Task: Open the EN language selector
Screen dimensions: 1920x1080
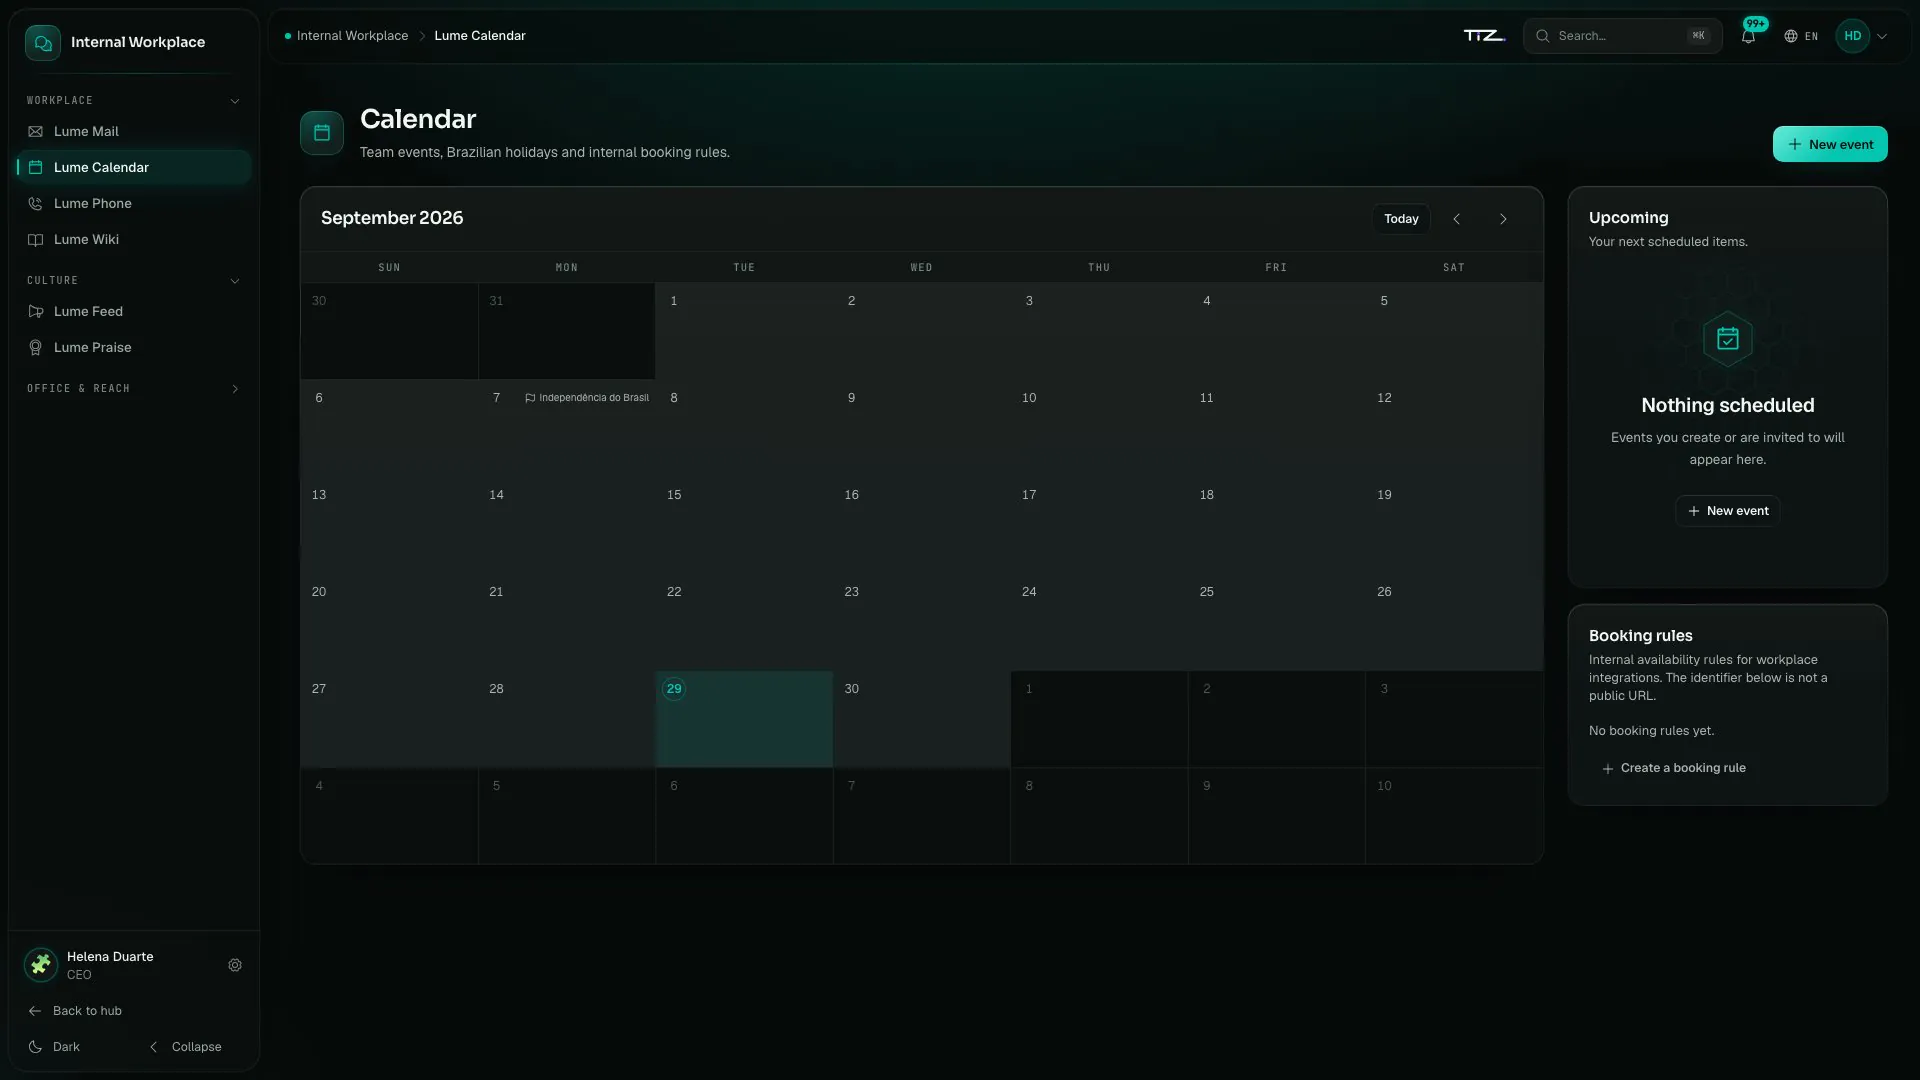Action: pos(1801,36)
